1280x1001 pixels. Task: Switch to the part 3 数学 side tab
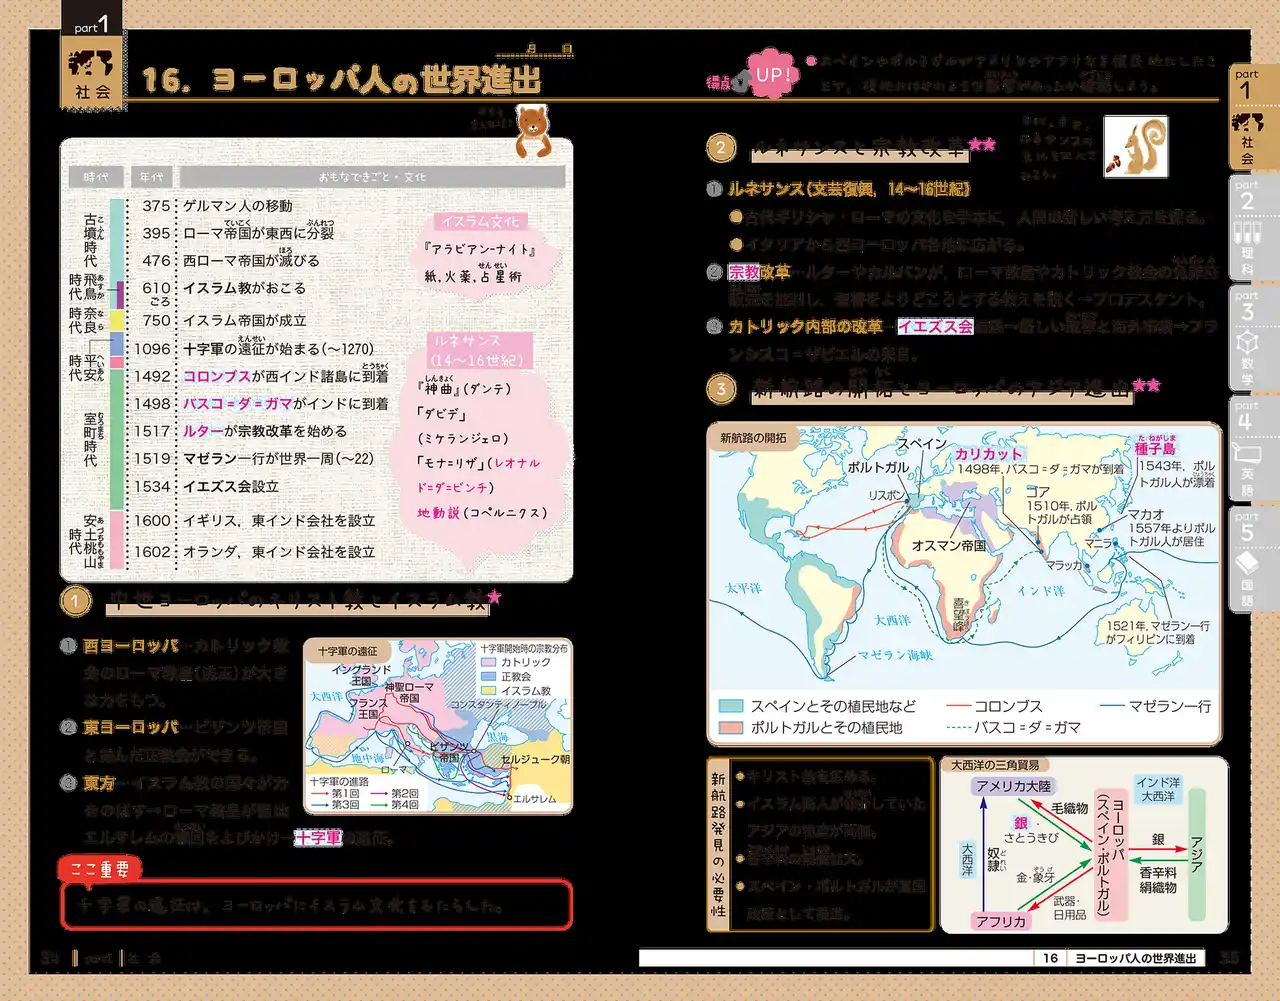[x=1247, y=340]
